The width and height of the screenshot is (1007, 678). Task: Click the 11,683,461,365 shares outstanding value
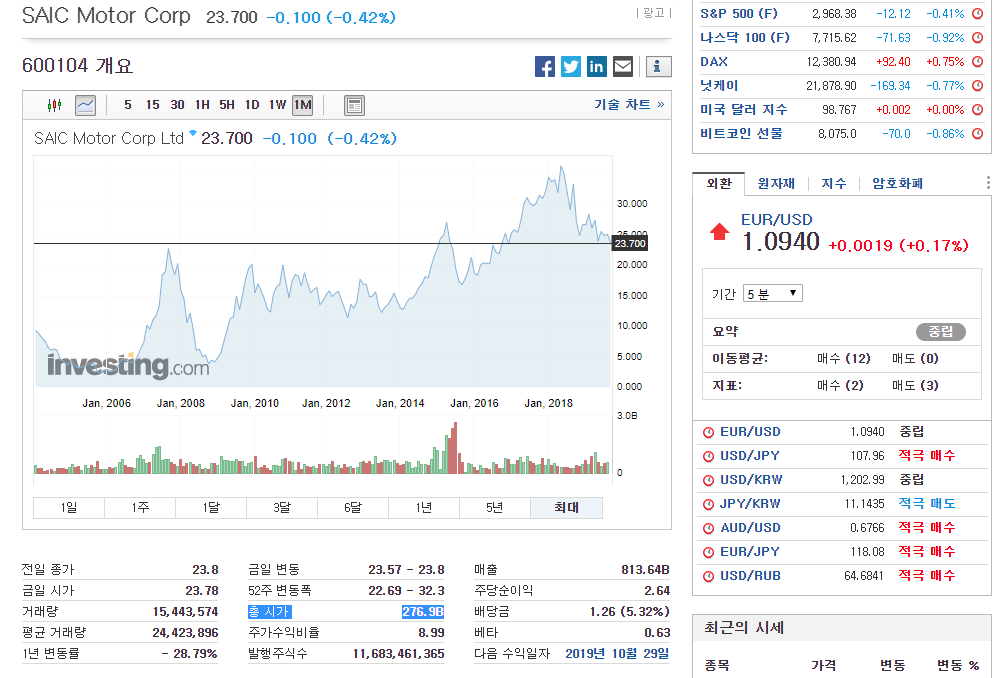point(398,654)
